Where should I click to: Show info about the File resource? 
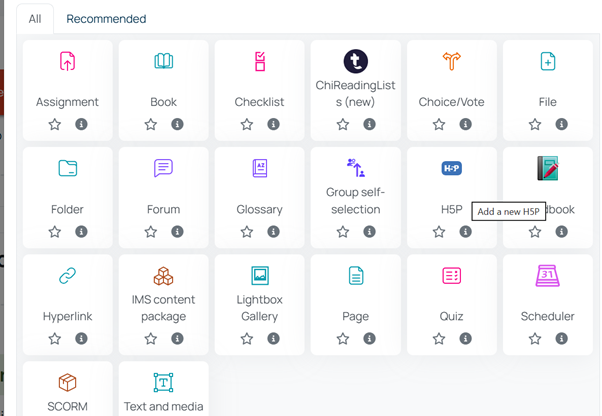561,125
